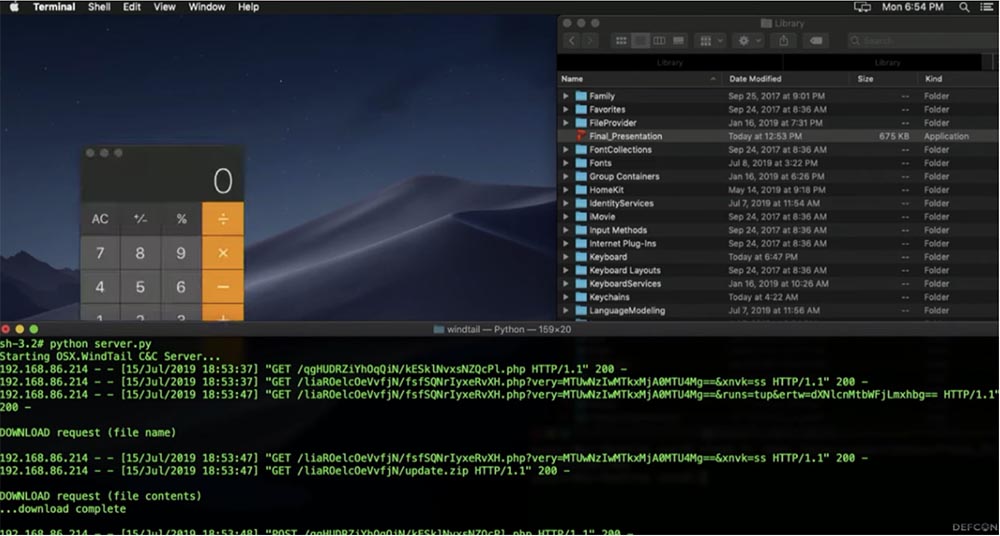1000x536 pixels.
Task: Click the 8 key on Calculator
Action: tap(140, 253)
